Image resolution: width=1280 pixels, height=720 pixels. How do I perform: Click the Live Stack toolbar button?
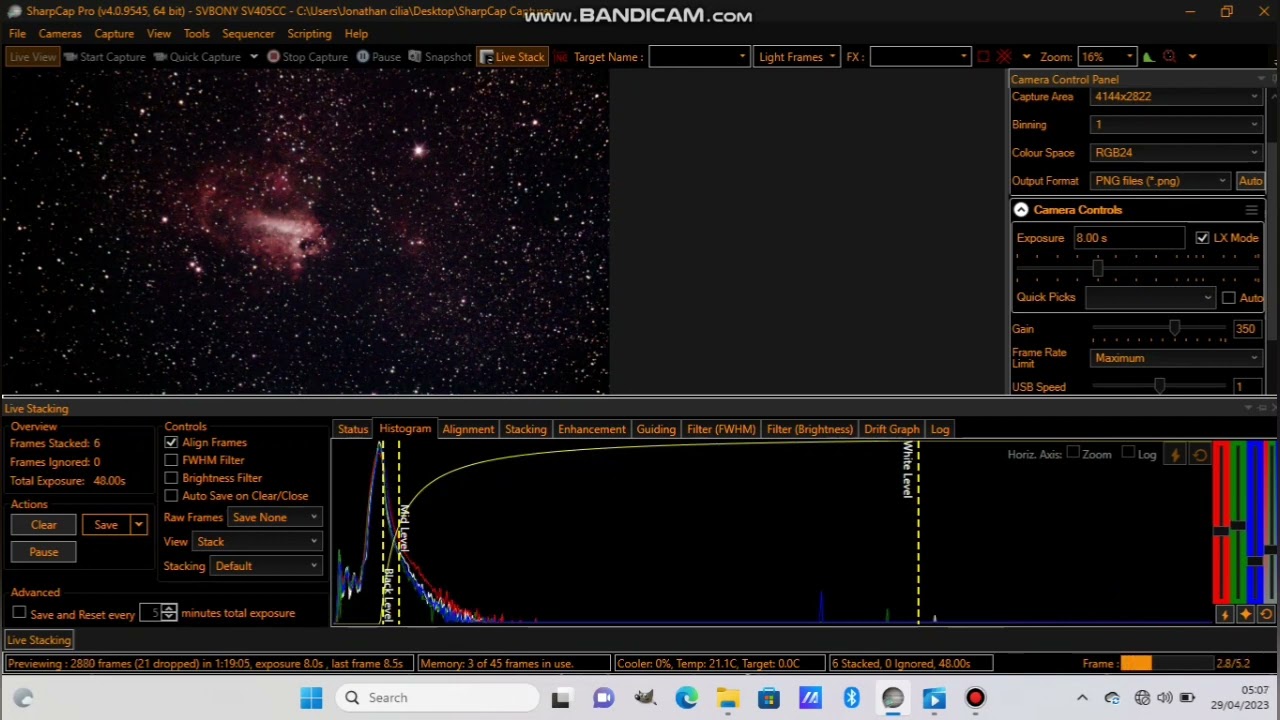pos(512,57)
